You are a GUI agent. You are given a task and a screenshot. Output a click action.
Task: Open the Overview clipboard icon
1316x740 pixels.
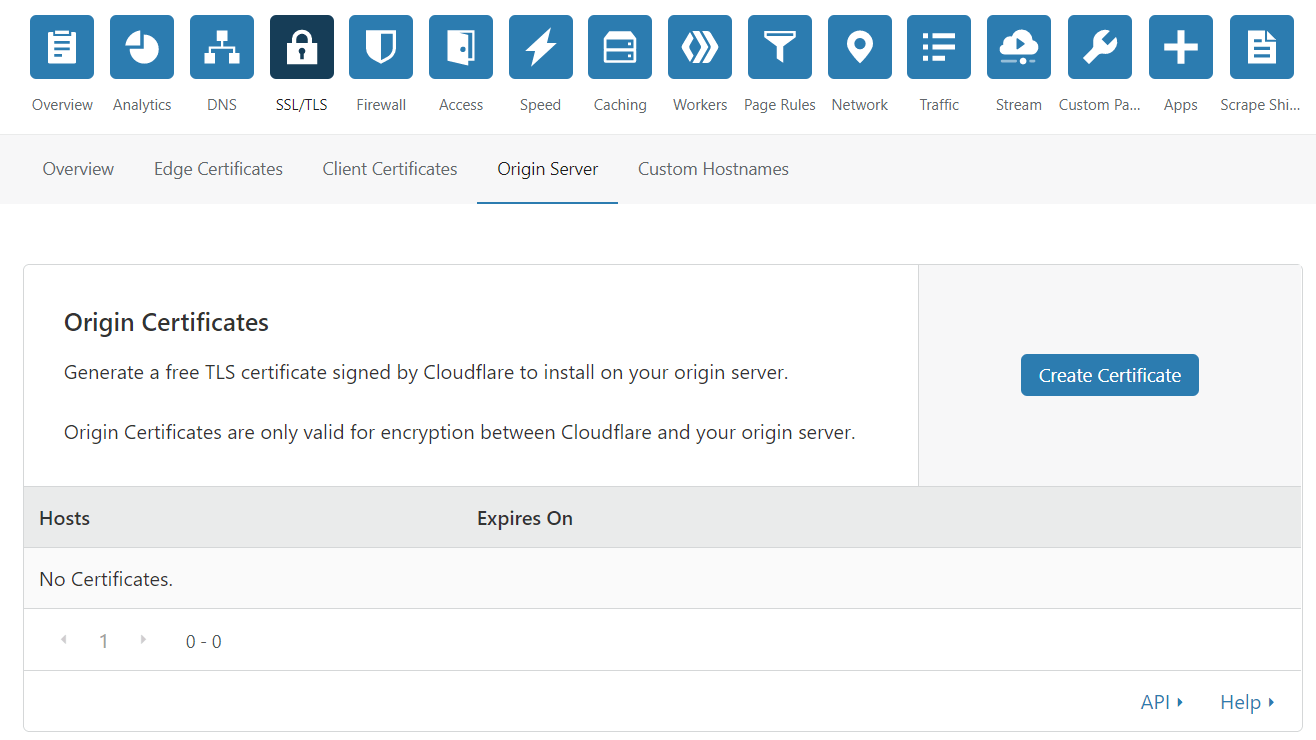click(x=62, y=47)
